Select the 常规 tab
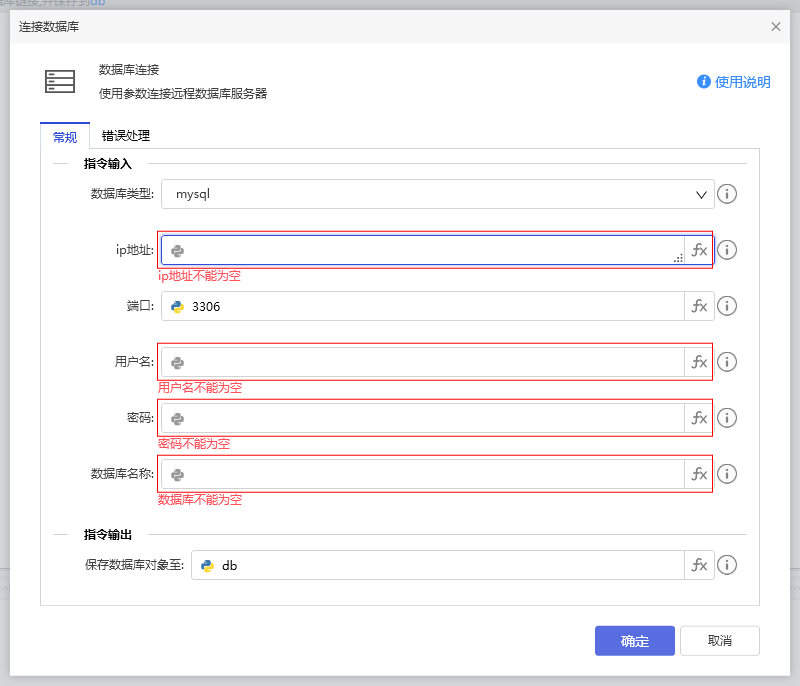800x686 pixels. 65,137
